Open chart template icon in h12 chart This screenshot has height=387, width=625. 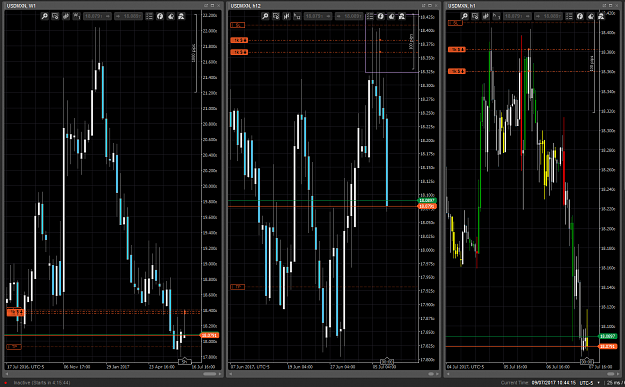click(x=276, y=16)
